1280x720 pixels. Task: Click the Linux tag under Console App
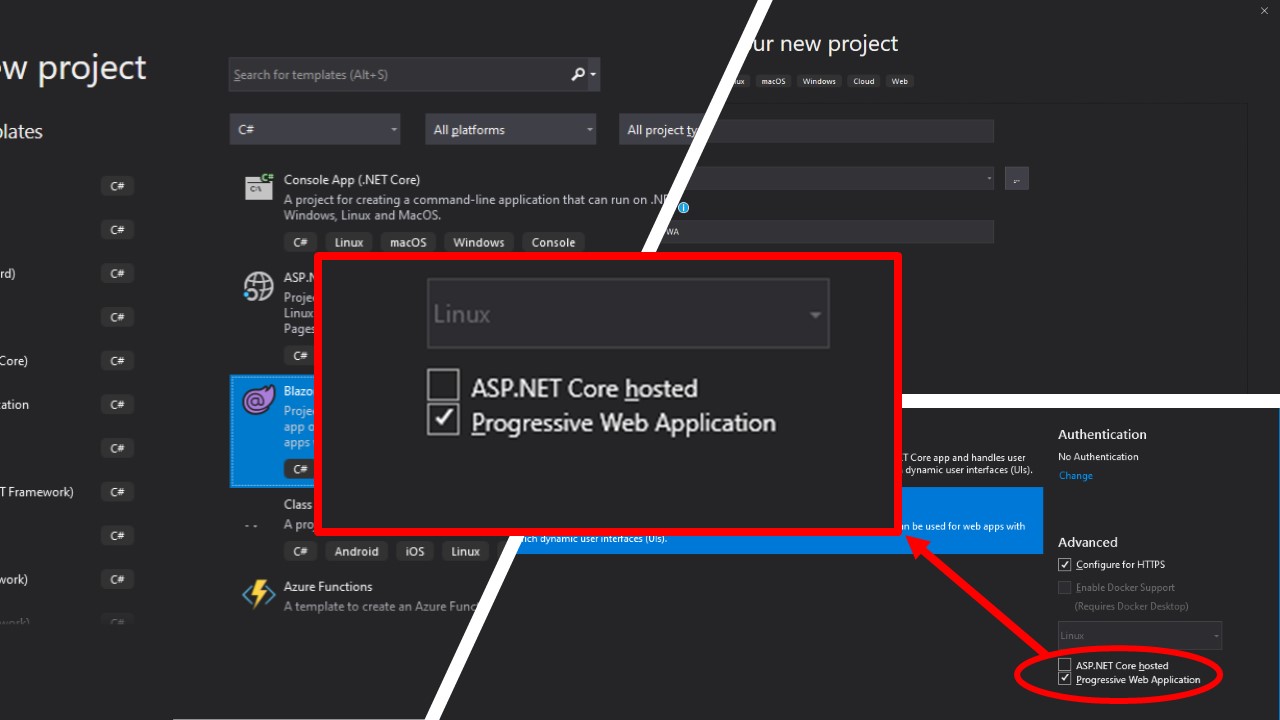point(349,242)
